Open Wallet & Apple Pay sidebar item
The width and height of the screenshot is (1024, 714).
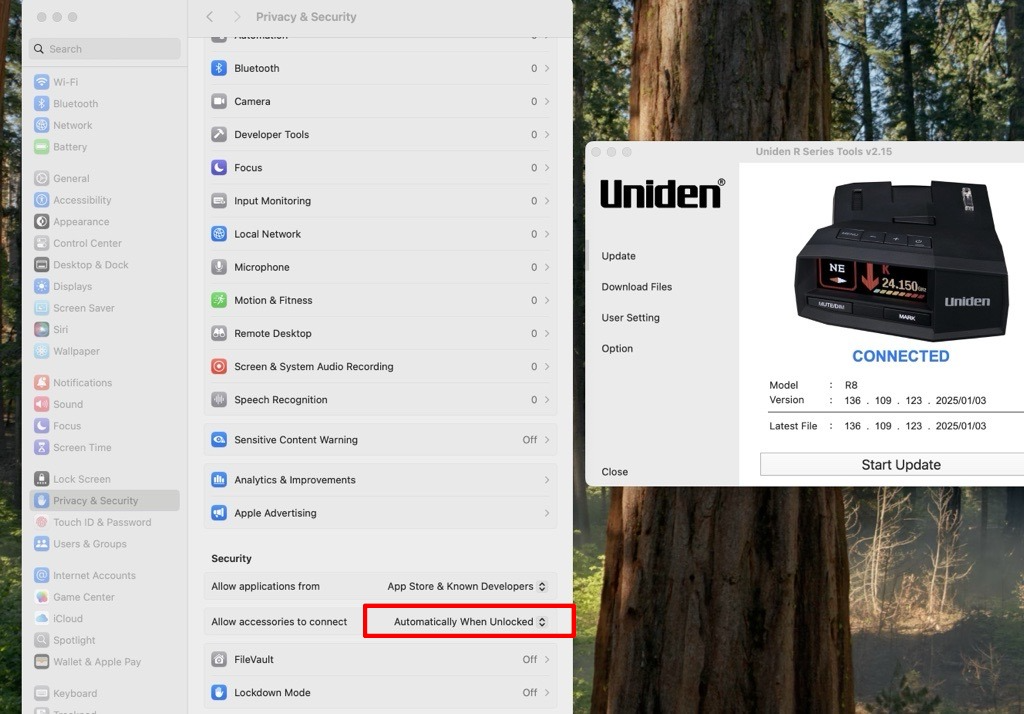[x=104, y=661]
